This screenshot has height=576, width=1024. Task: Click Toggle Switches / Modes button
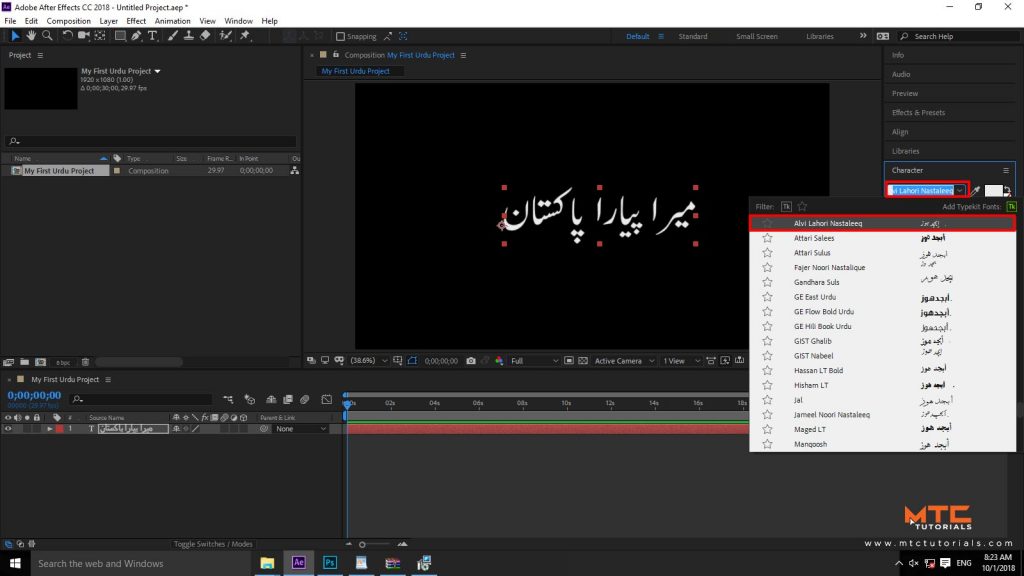[213, 544]
